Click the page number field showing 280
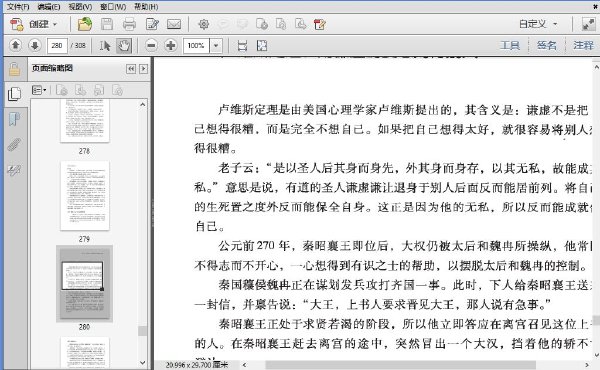The width and height of the screenshot is (600, 370). pos(57,46)
